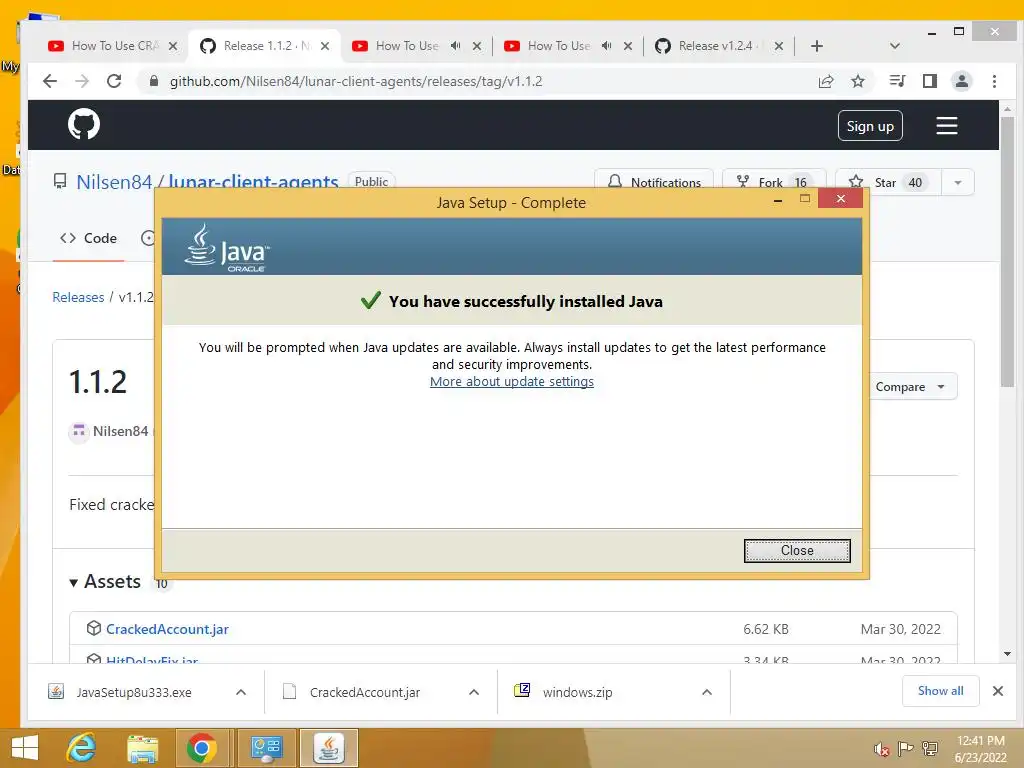Viewport: 1024px width, 768px height.
Task: Bookmark page with the star icon
Action: [857, 81]
